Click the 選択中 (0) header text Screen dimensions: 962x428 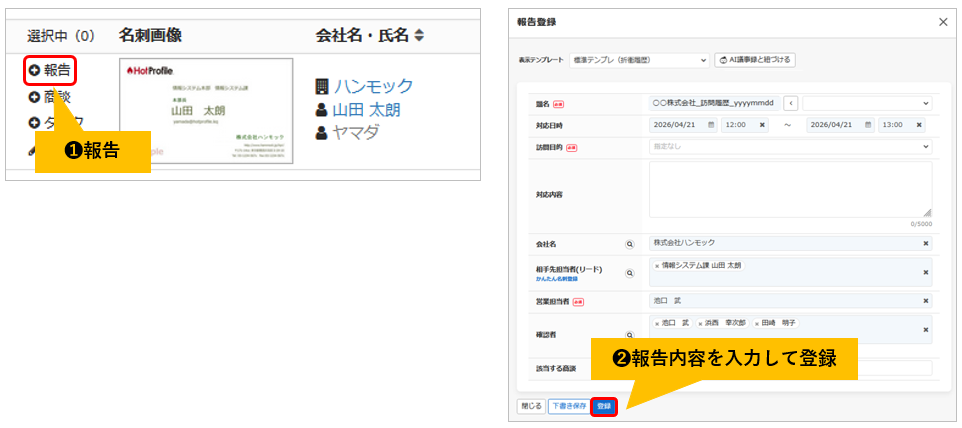point(61,36)
